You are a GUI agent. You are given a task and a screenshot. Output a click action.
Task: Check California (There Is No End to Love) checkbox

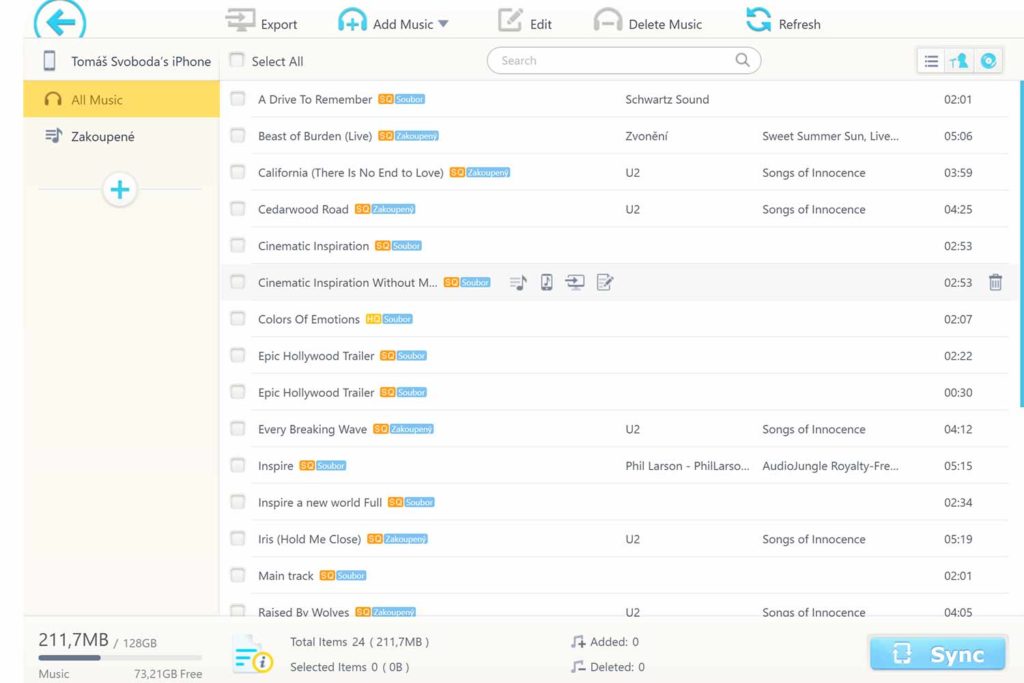tap(238, 172)
